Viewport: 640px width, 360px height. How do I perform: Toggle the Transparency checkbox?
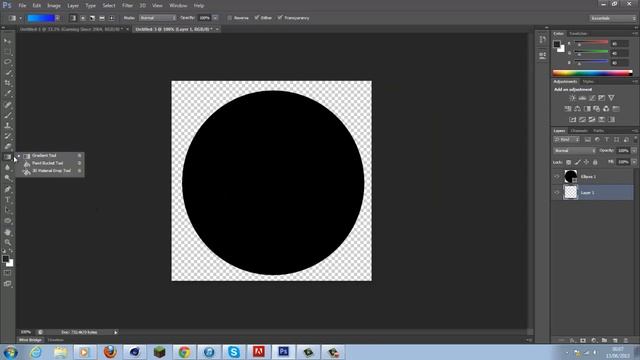280,18
